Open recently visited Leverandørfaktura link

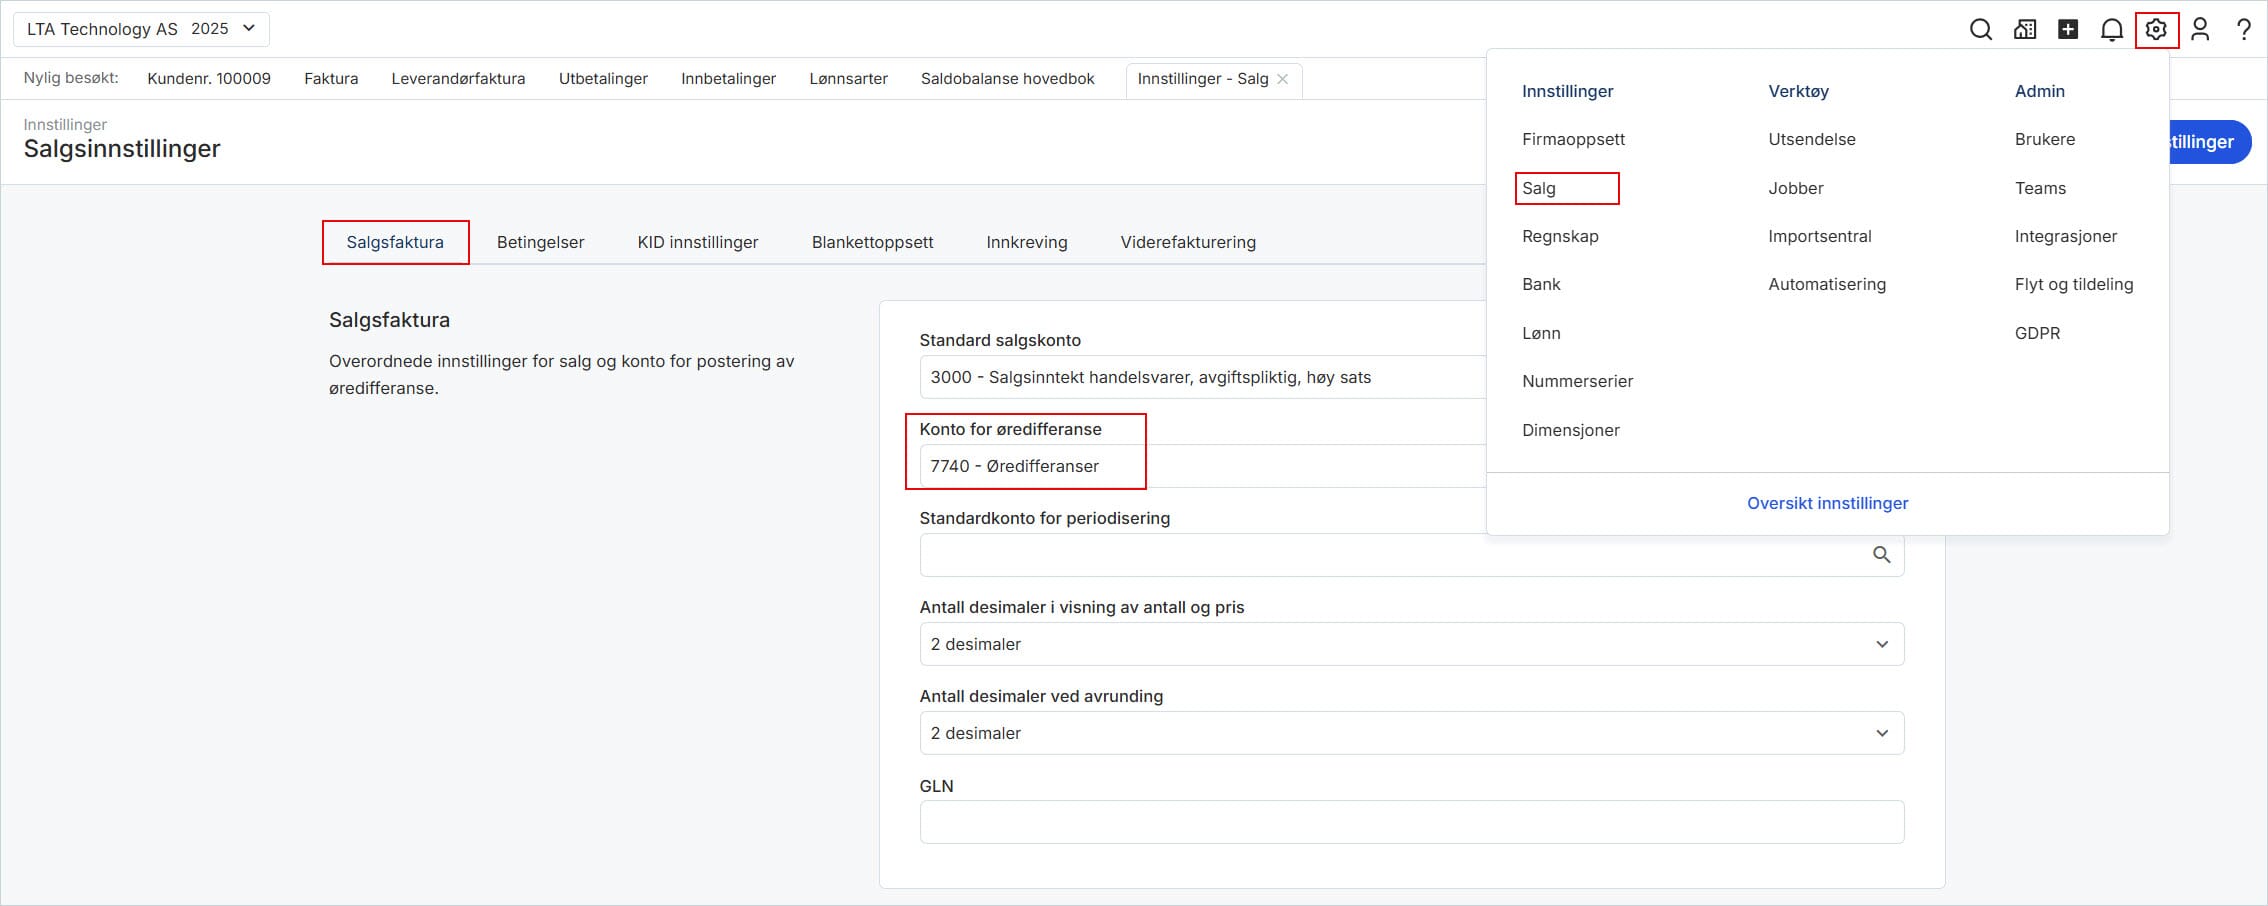tap(458, 79)
